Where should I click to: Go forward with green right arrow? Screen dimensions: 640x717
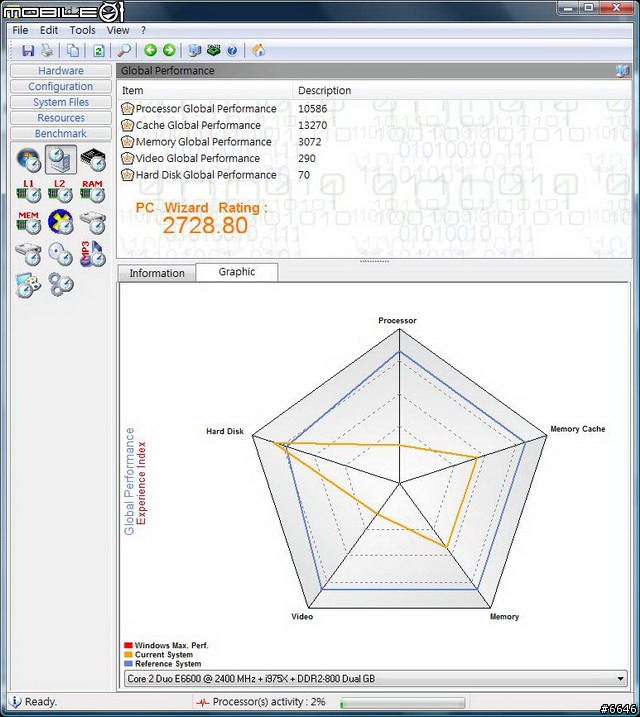[169, 50]
